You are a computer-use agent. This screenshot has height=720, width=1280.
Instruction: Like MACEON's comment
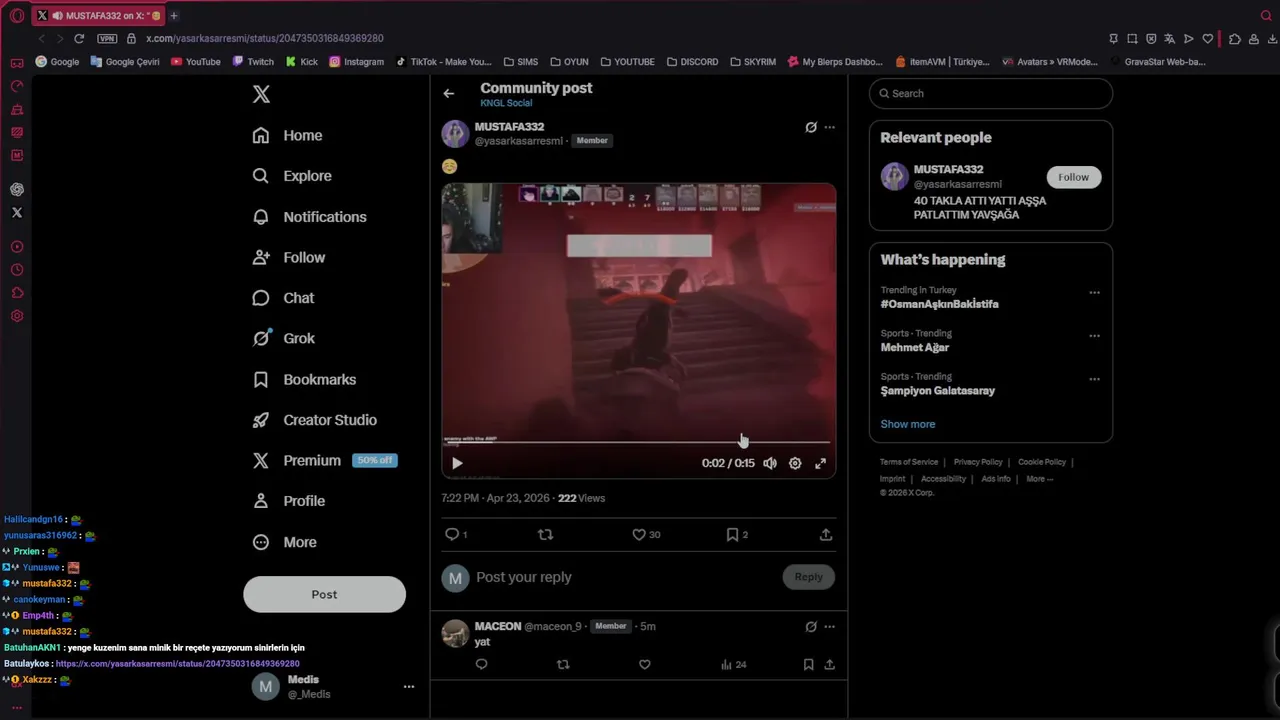(x=645, y=664)
